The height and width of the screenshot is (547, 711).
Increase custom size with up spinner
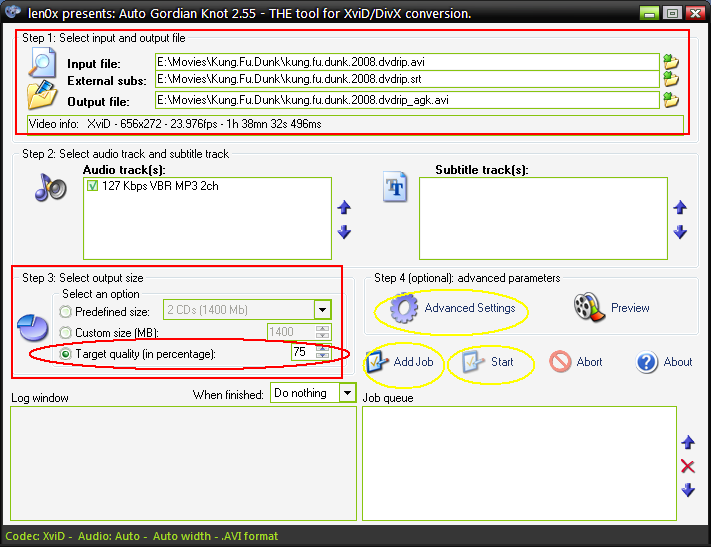[322, 328]
